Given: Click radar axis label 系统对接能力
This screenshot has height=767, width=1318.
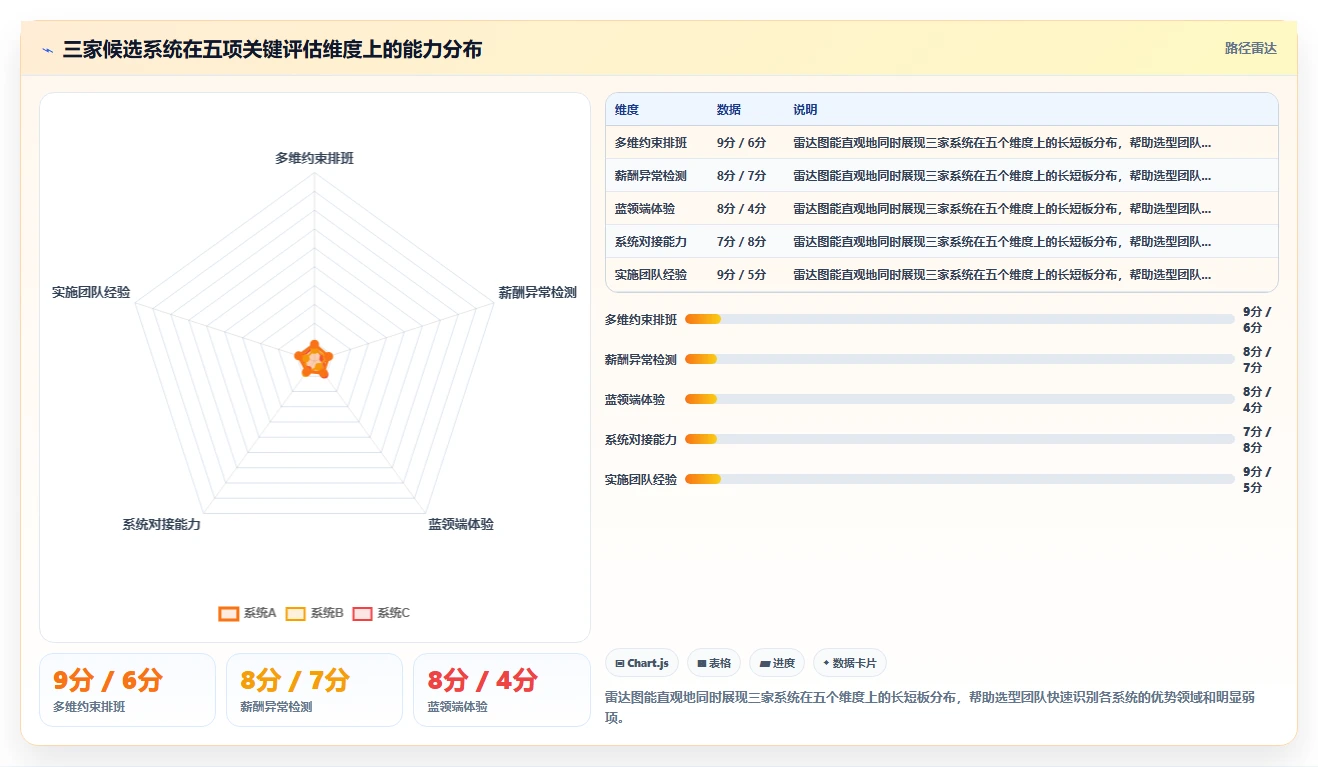Looking at the screenshot, I should coord(162,524).
